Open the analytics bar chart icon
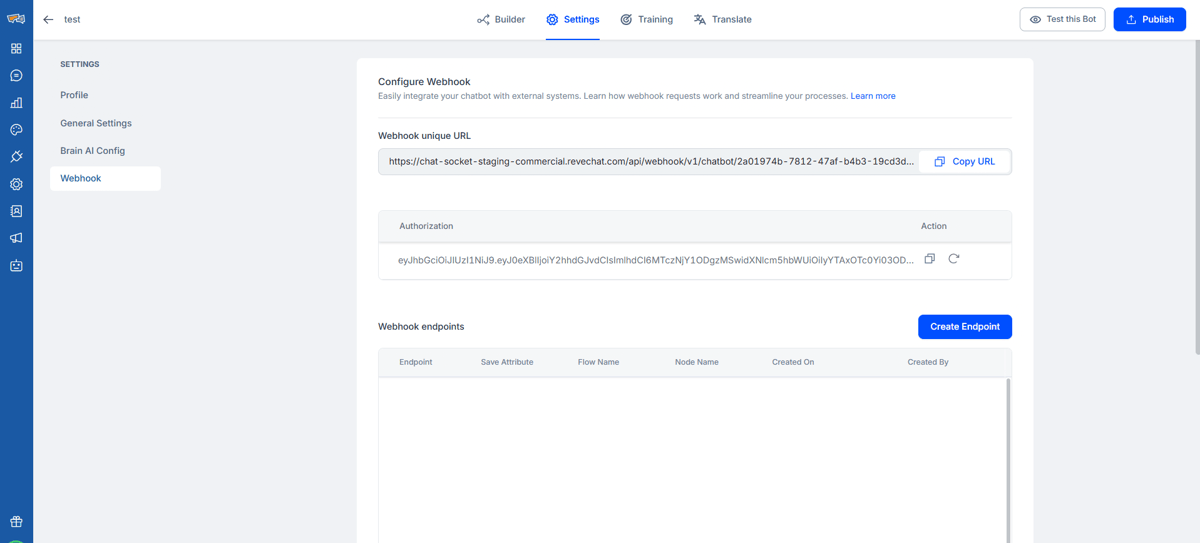Image resolution: width=1200 pixels, height=543 pixels. point(16,102)
